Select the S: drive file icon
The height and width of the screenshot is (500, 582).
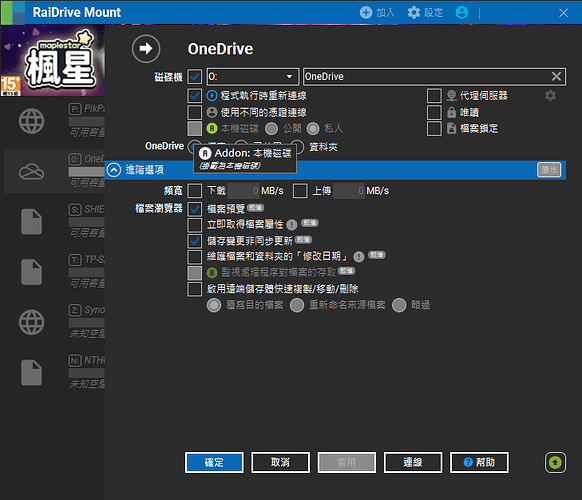pos(32,222)
